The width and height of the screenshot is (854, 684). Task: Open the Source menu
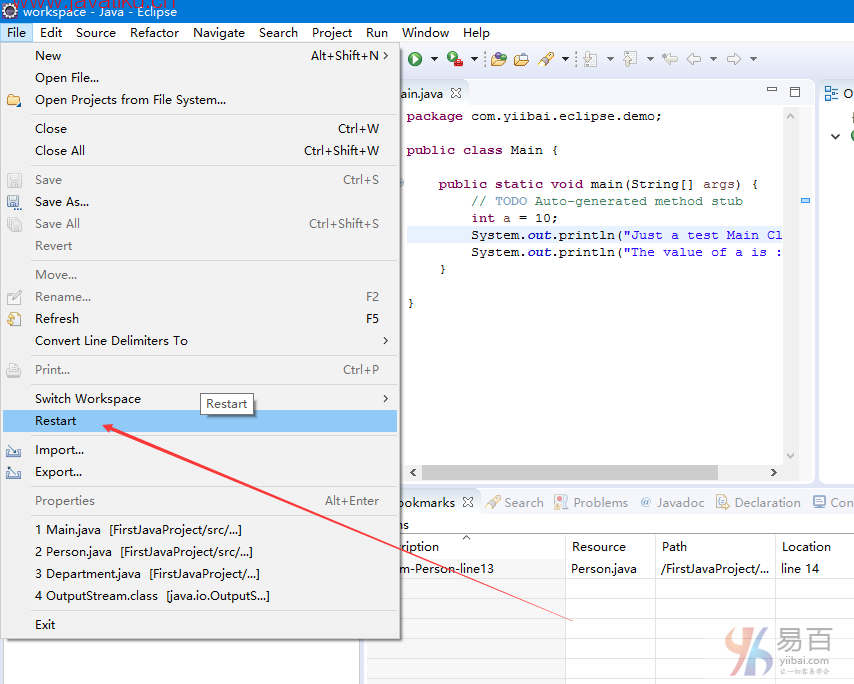[96, 33]
